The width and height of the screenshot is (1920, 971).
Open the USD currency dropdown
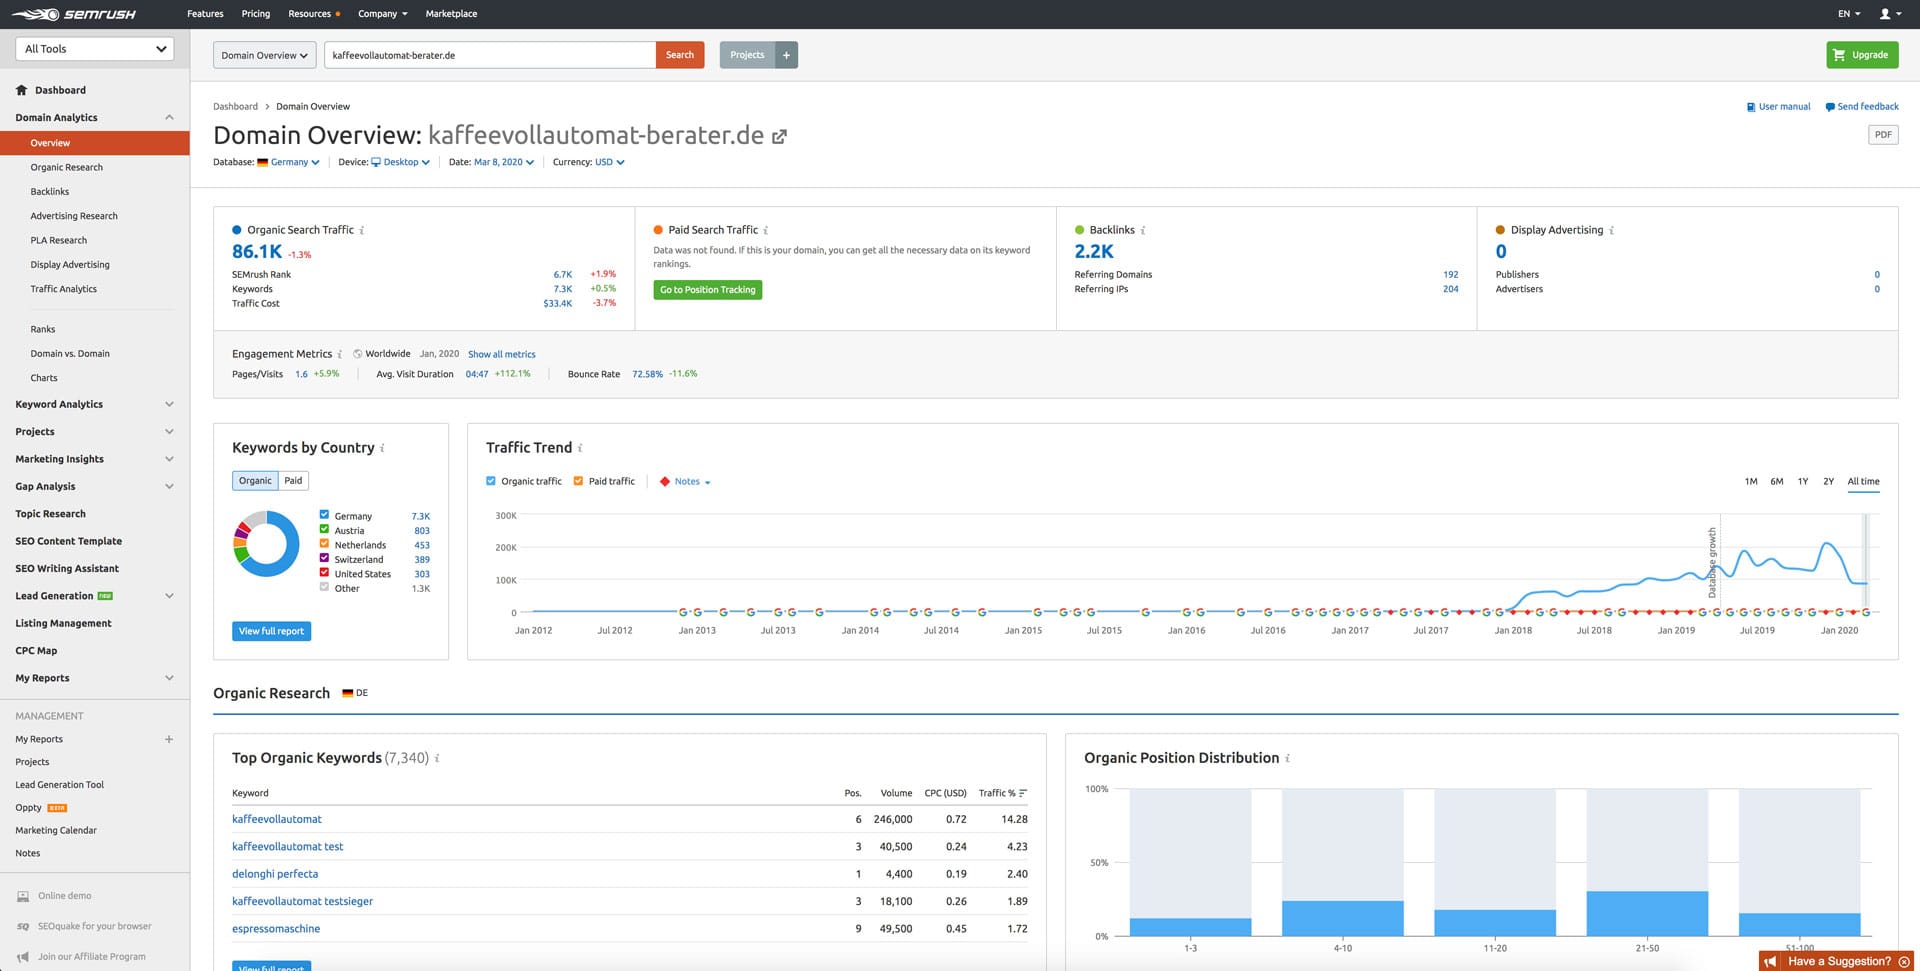coord(610,162)
